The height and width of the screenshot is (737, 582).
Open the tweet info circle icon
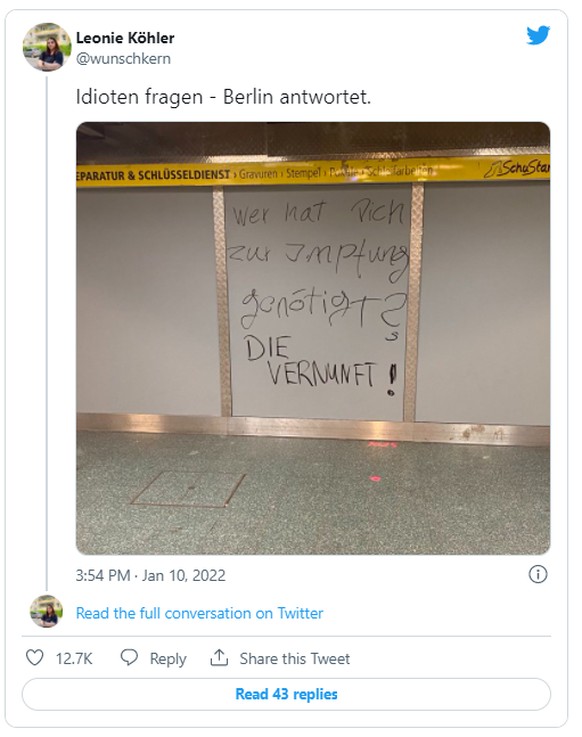click(x=538, y=574)
